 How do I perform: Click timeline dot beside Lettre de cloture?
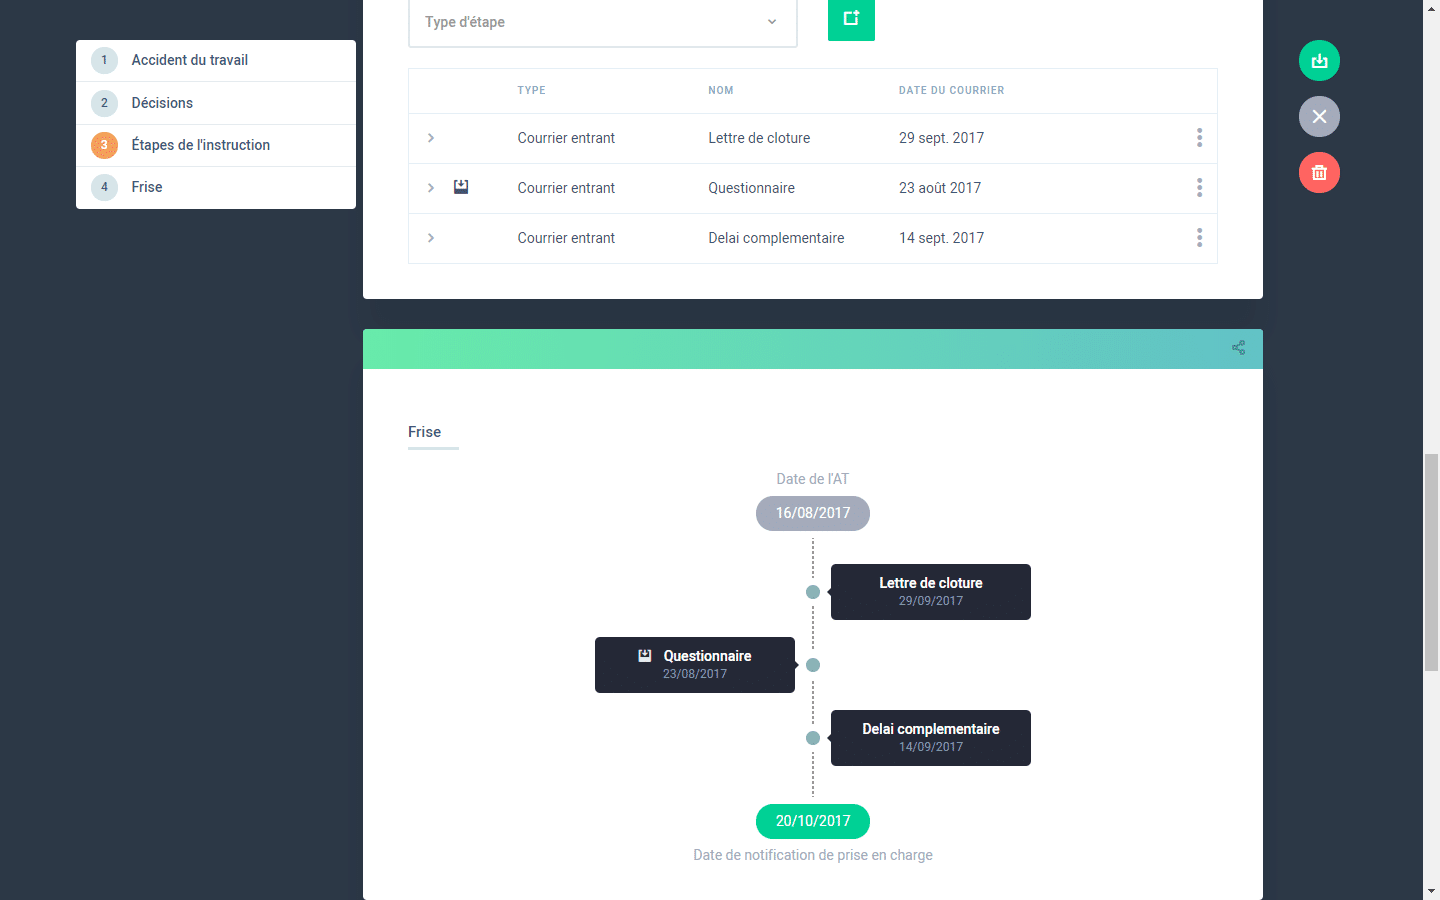coord(813,592)
